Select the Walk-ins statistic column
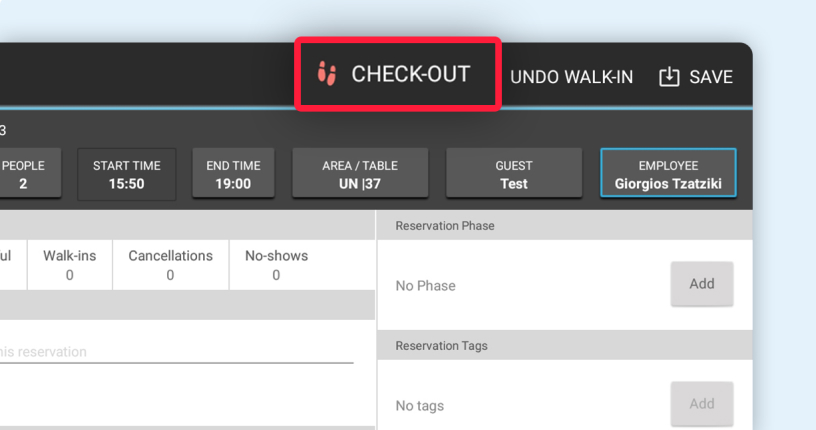816x430 pixels. click(69, 265)
